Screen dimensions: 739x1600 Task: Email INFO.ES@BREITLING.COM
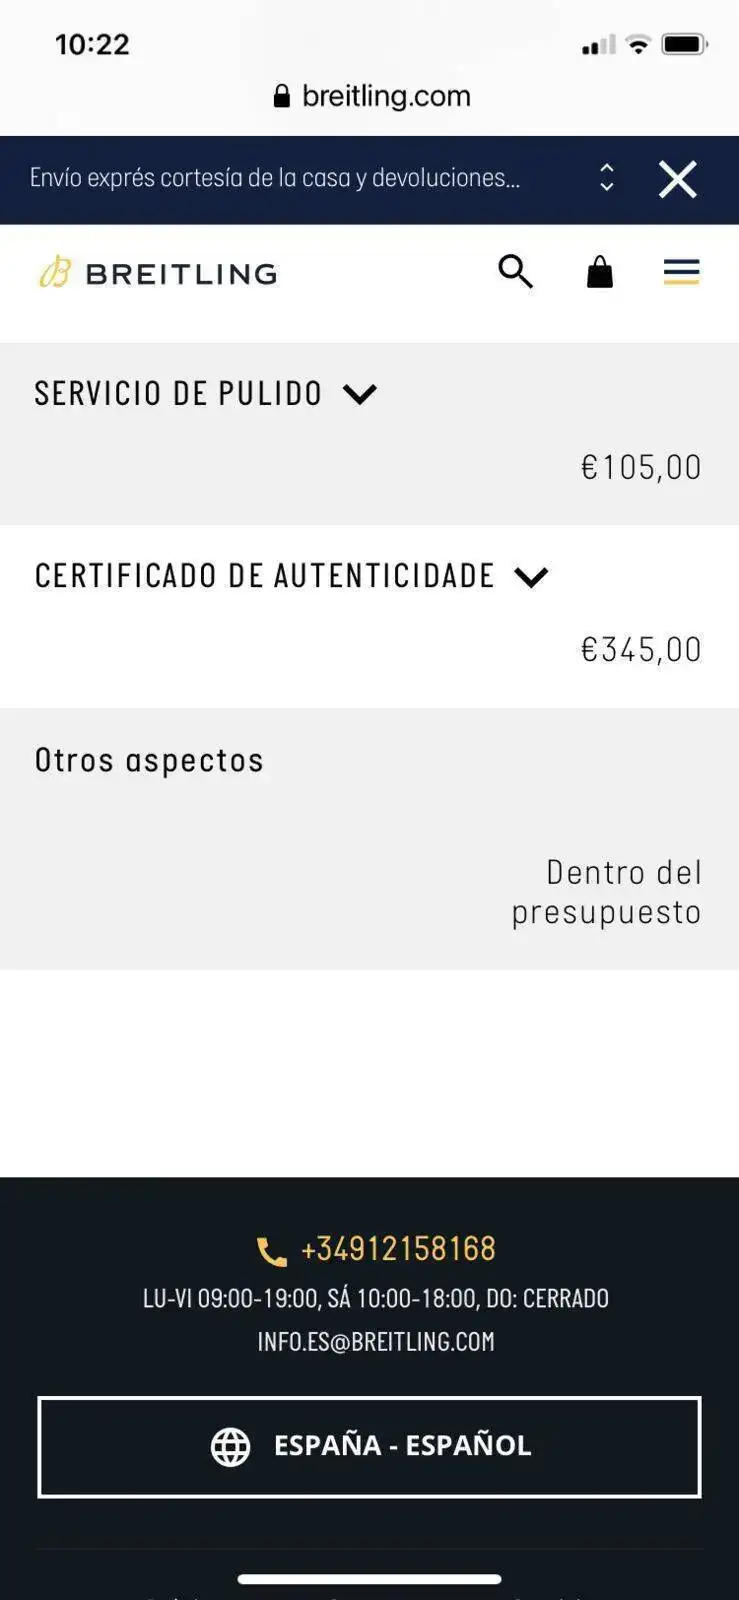pos(376,1342)
